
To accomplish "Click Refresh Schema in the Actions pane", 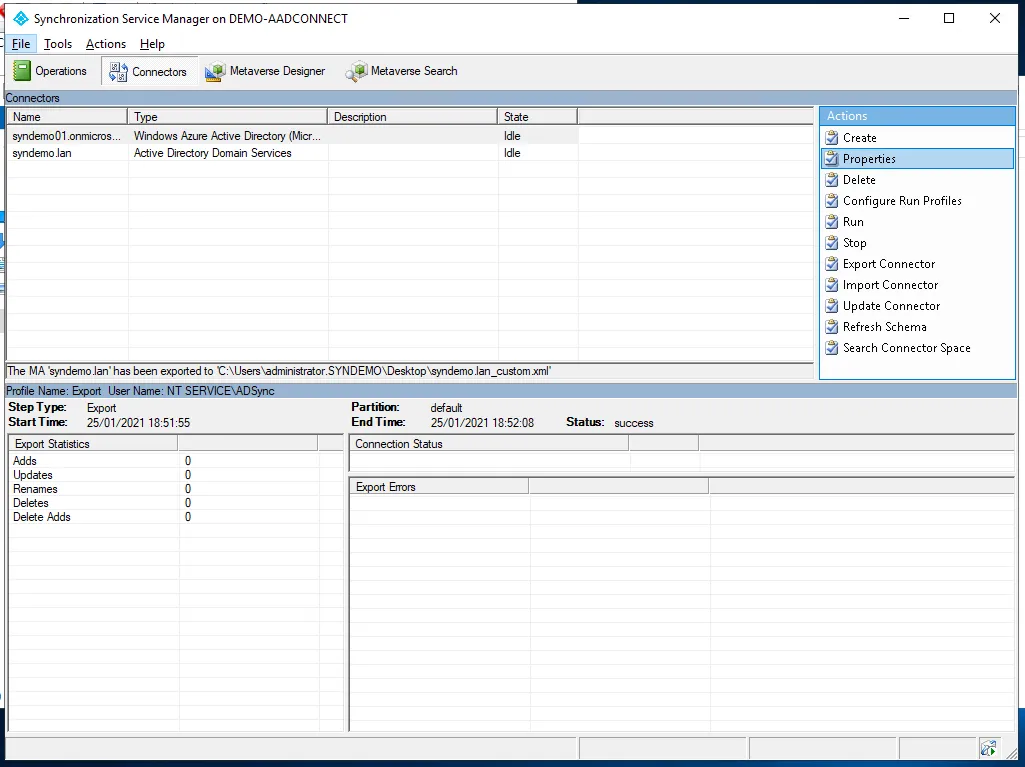I will 884,327.
